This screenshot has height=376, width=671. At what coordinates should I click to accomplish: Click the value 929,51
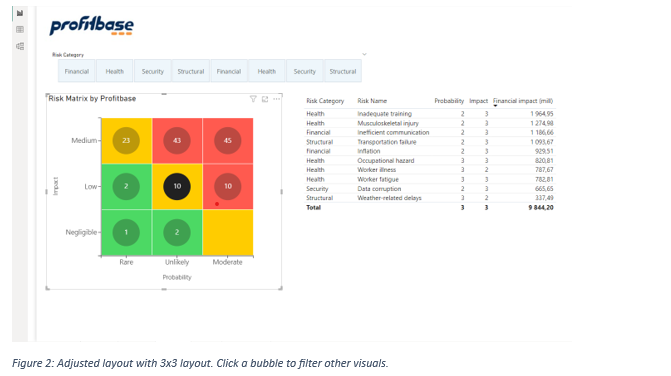[x=544, y=151]
